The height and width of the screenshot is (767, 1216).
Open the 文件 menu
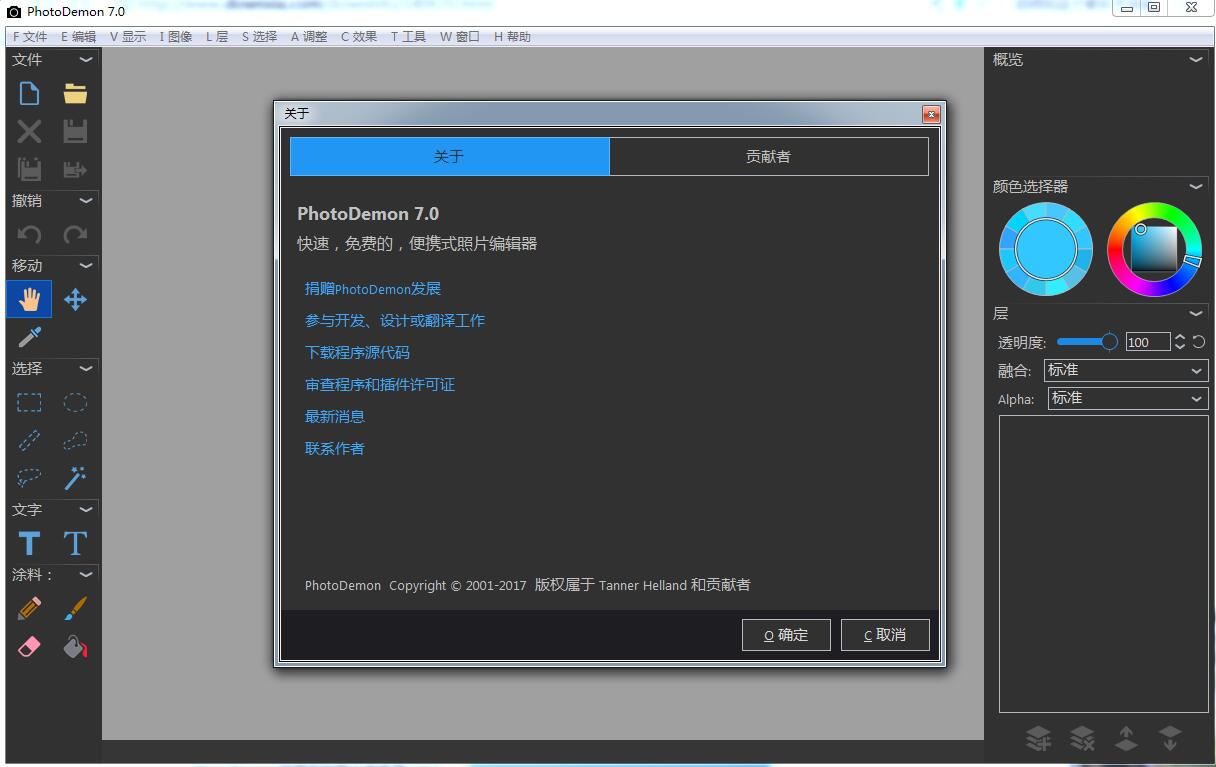(30, 37)
